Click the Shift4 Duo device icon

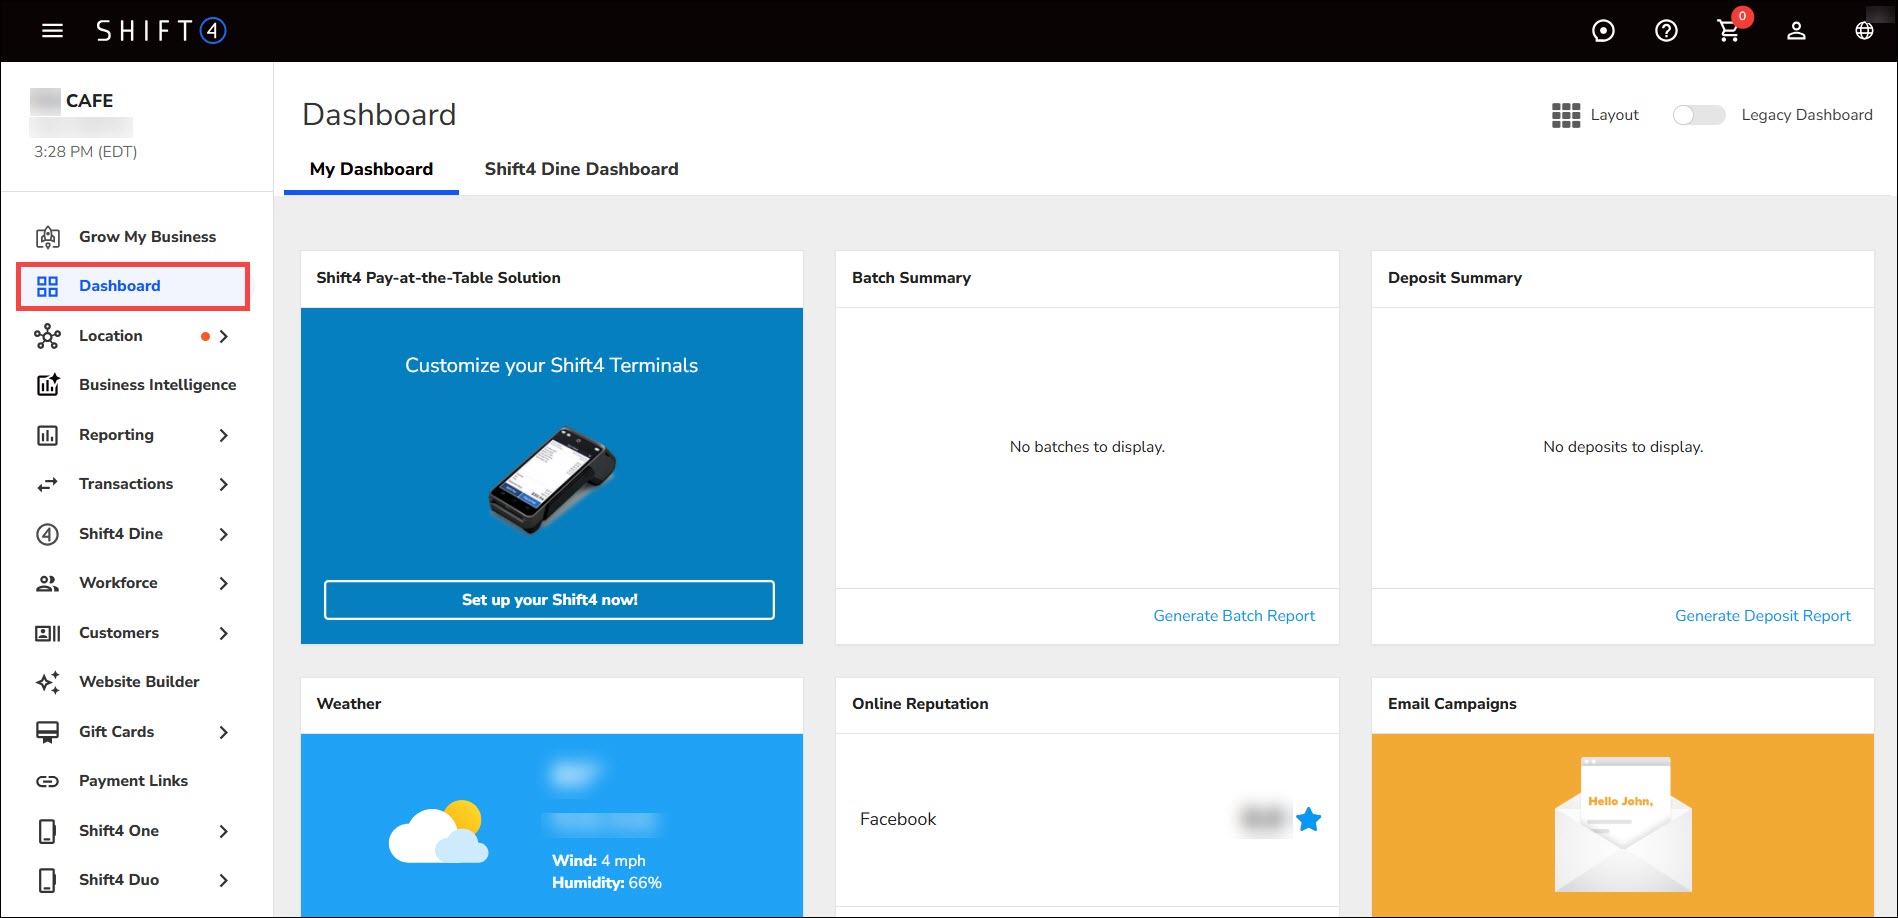click(x=47, y=880)
